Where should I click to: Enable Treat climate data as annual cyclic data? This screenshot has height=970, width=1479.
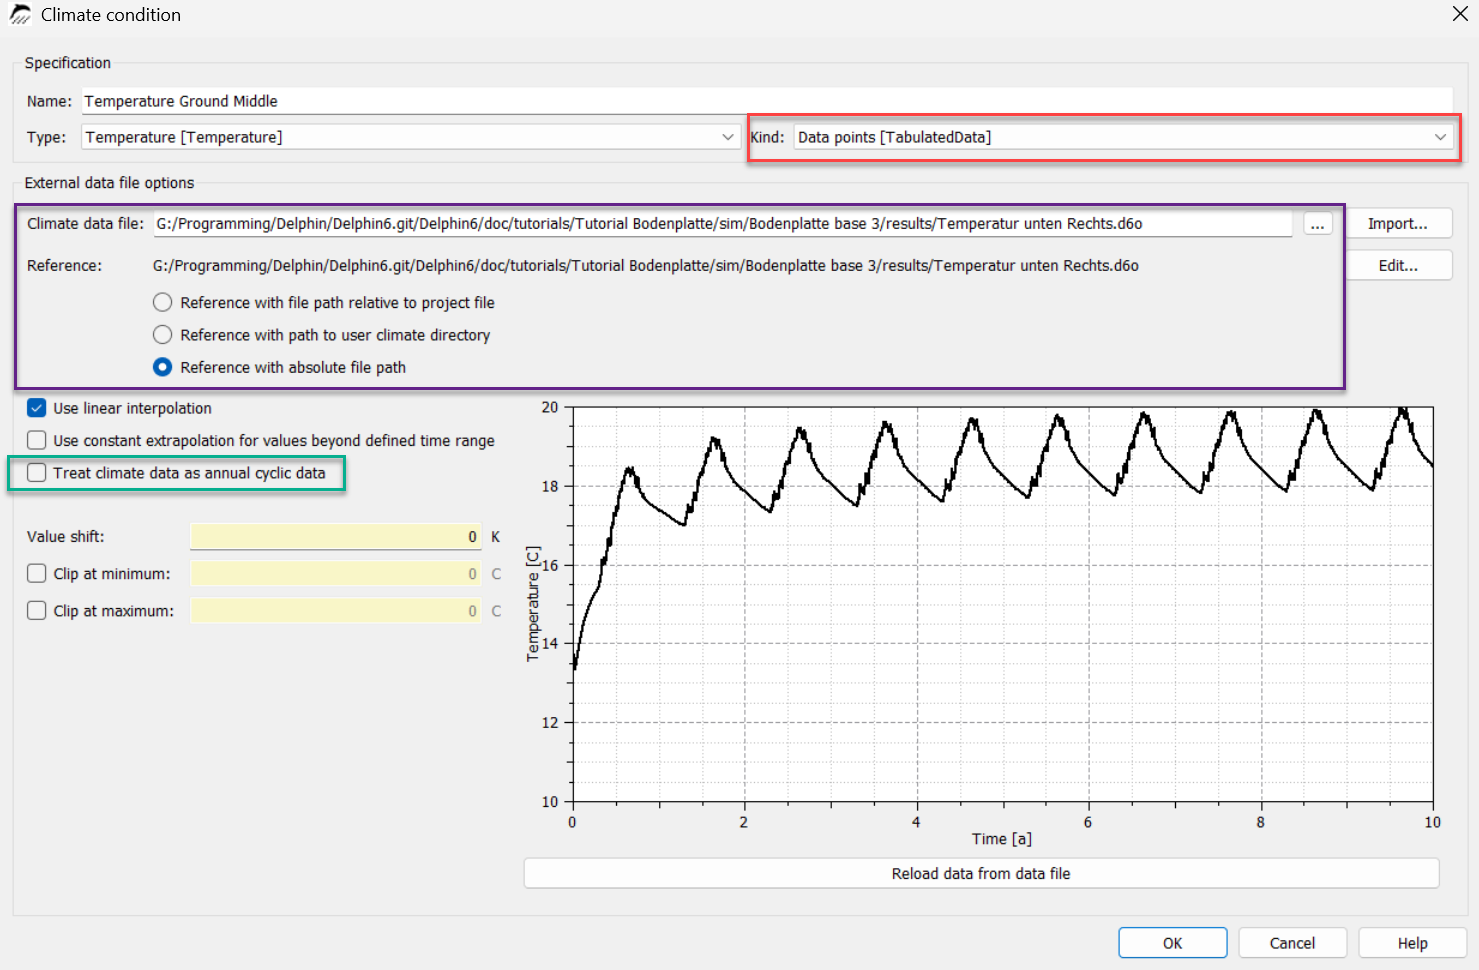click(x=37, y=473)
